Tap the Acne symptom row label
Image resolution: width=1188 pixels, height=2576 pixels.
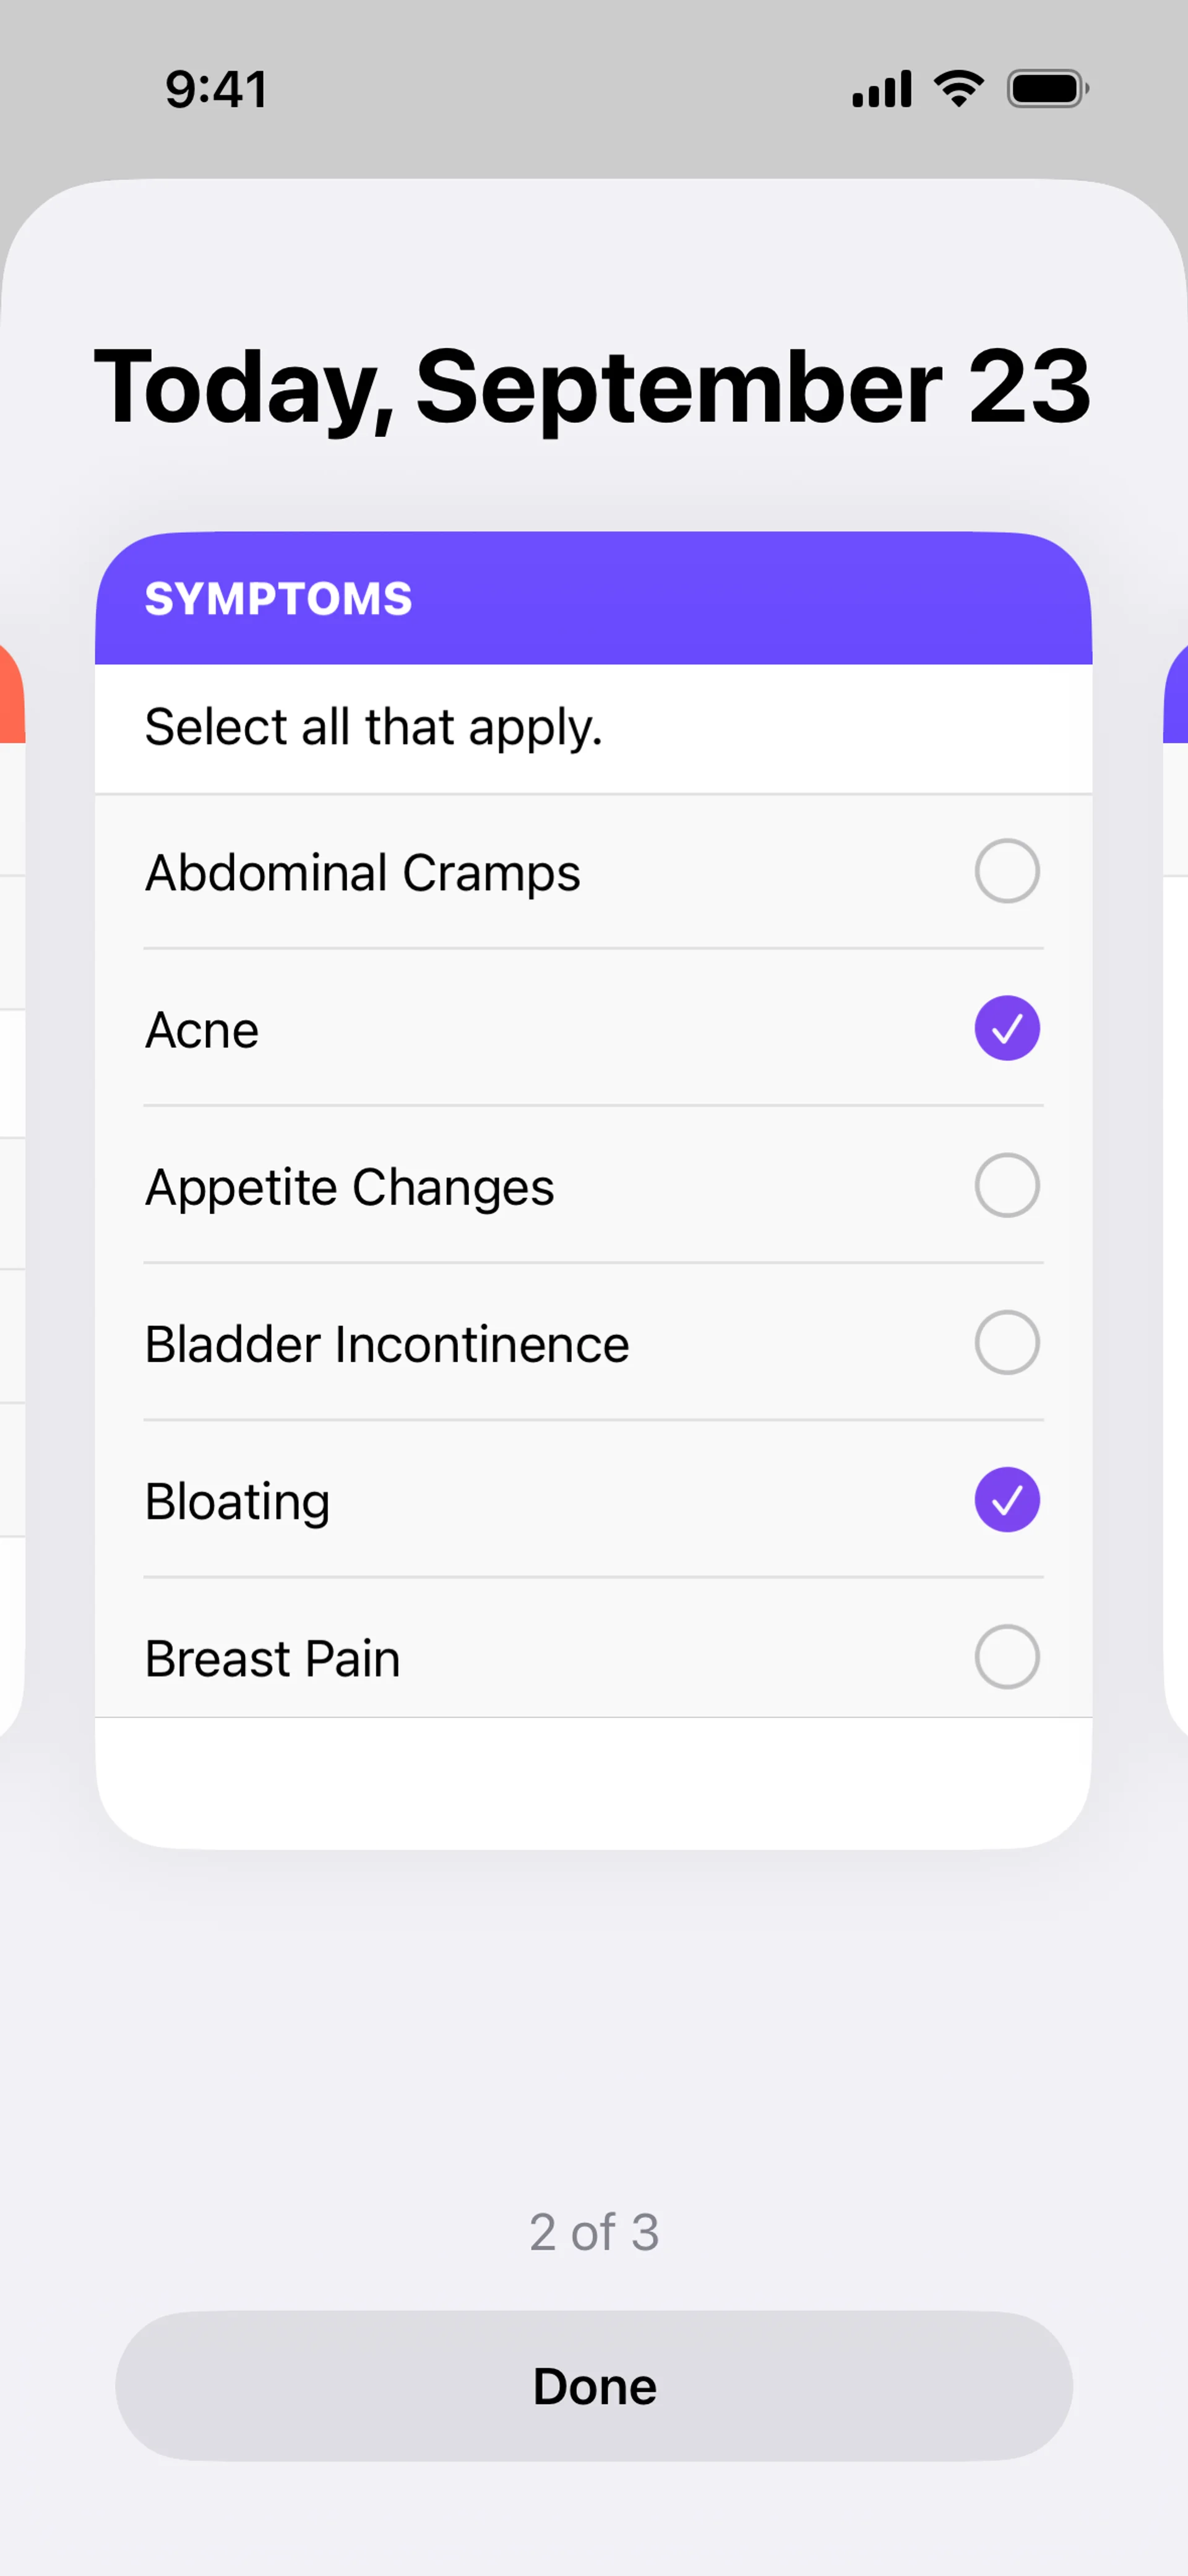pos(202,1030)
